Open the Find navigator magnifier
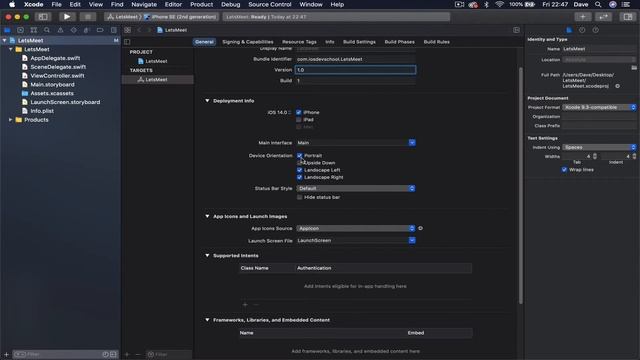The image size is (640, 360). pyautogui.click(x=47, y=30)
